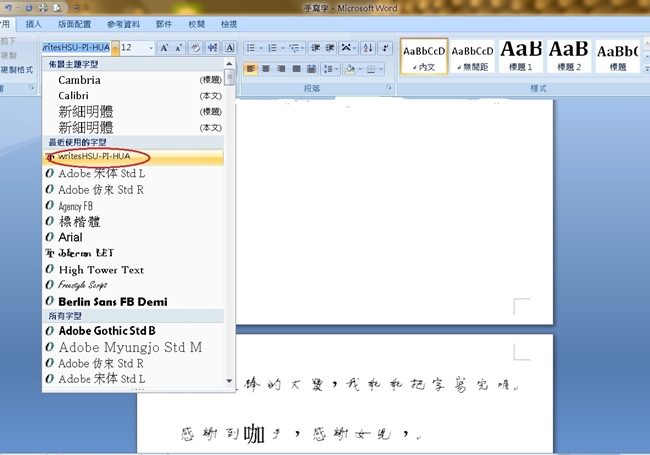Open the 校閱 ribbon tab
Image resolution: width=650 pixels, height=455 pixels.
[x=196, y=24]
